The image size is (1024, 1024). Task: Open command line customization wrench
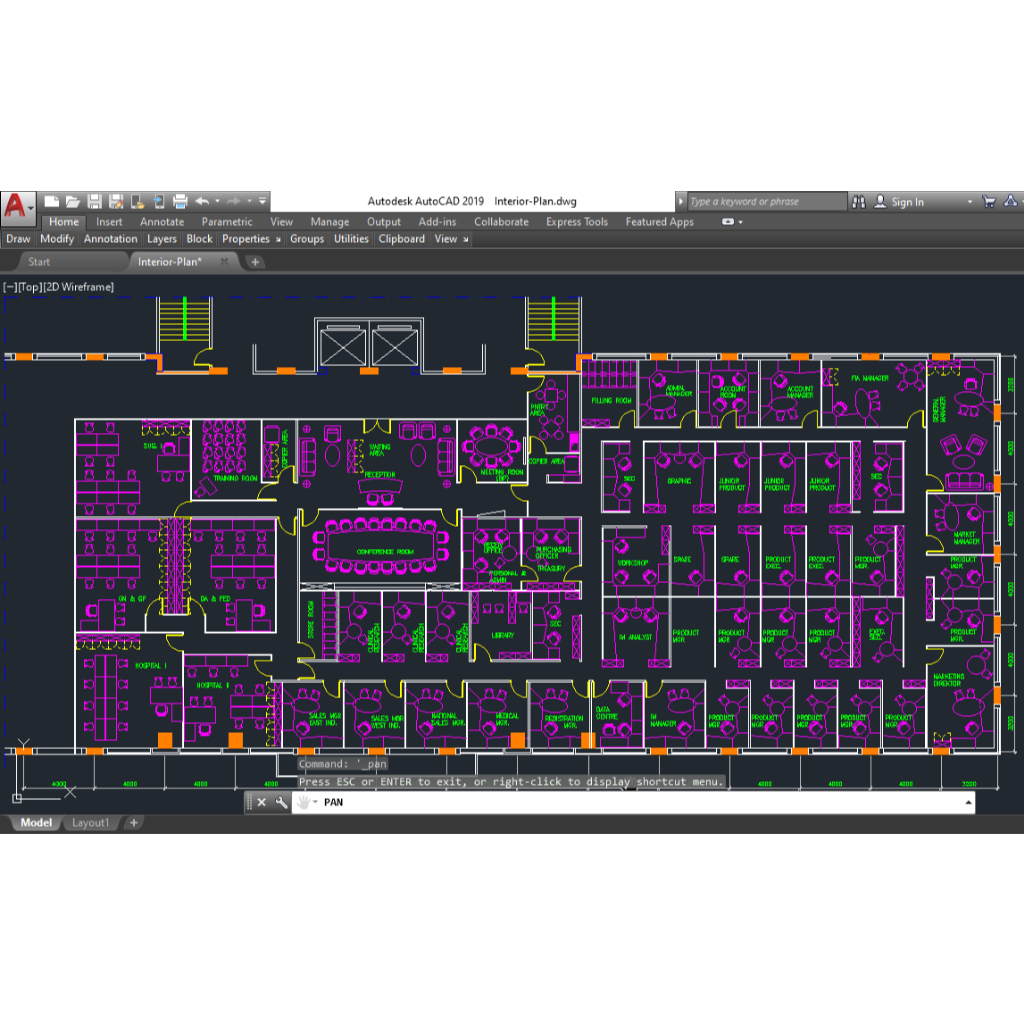[x=281, y=802]
